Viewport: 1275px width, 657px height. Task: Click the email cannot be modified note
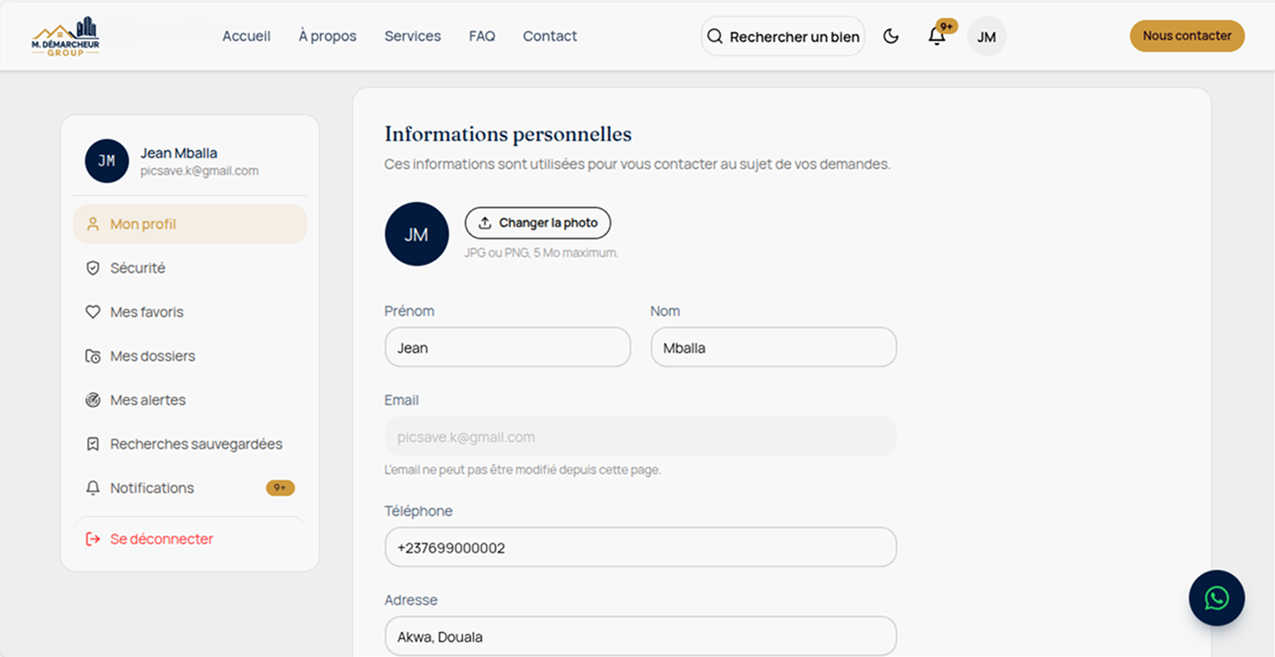click(x=523, y=470)
